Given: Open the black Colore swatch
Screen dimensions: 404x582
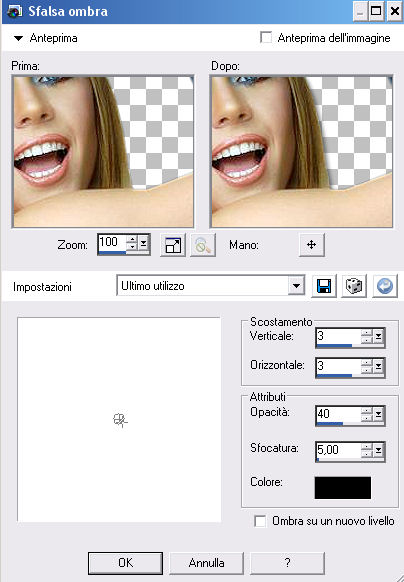Looking at the screenshot, I should coord(343,488).
